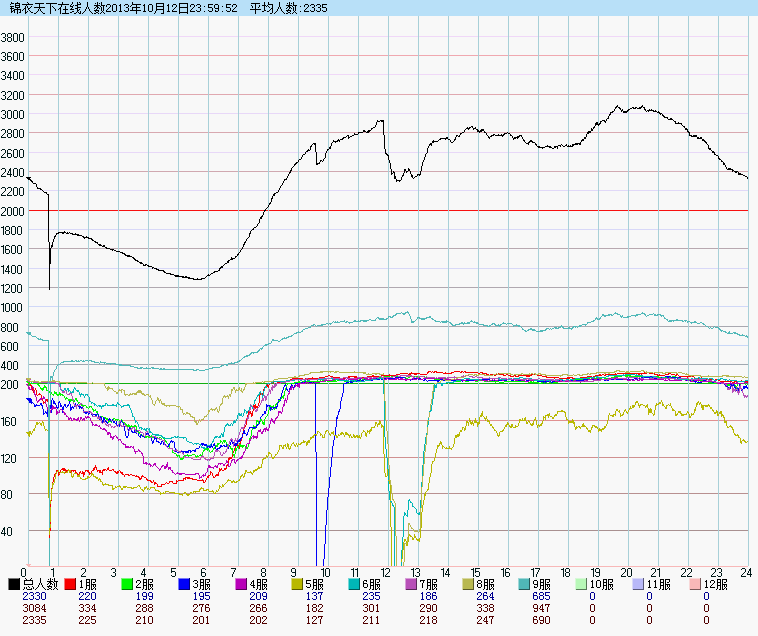This screenshot has height=636, width=758.
Task: Select the purple 4服 legend swatch
Action: (x=242, y=583)
